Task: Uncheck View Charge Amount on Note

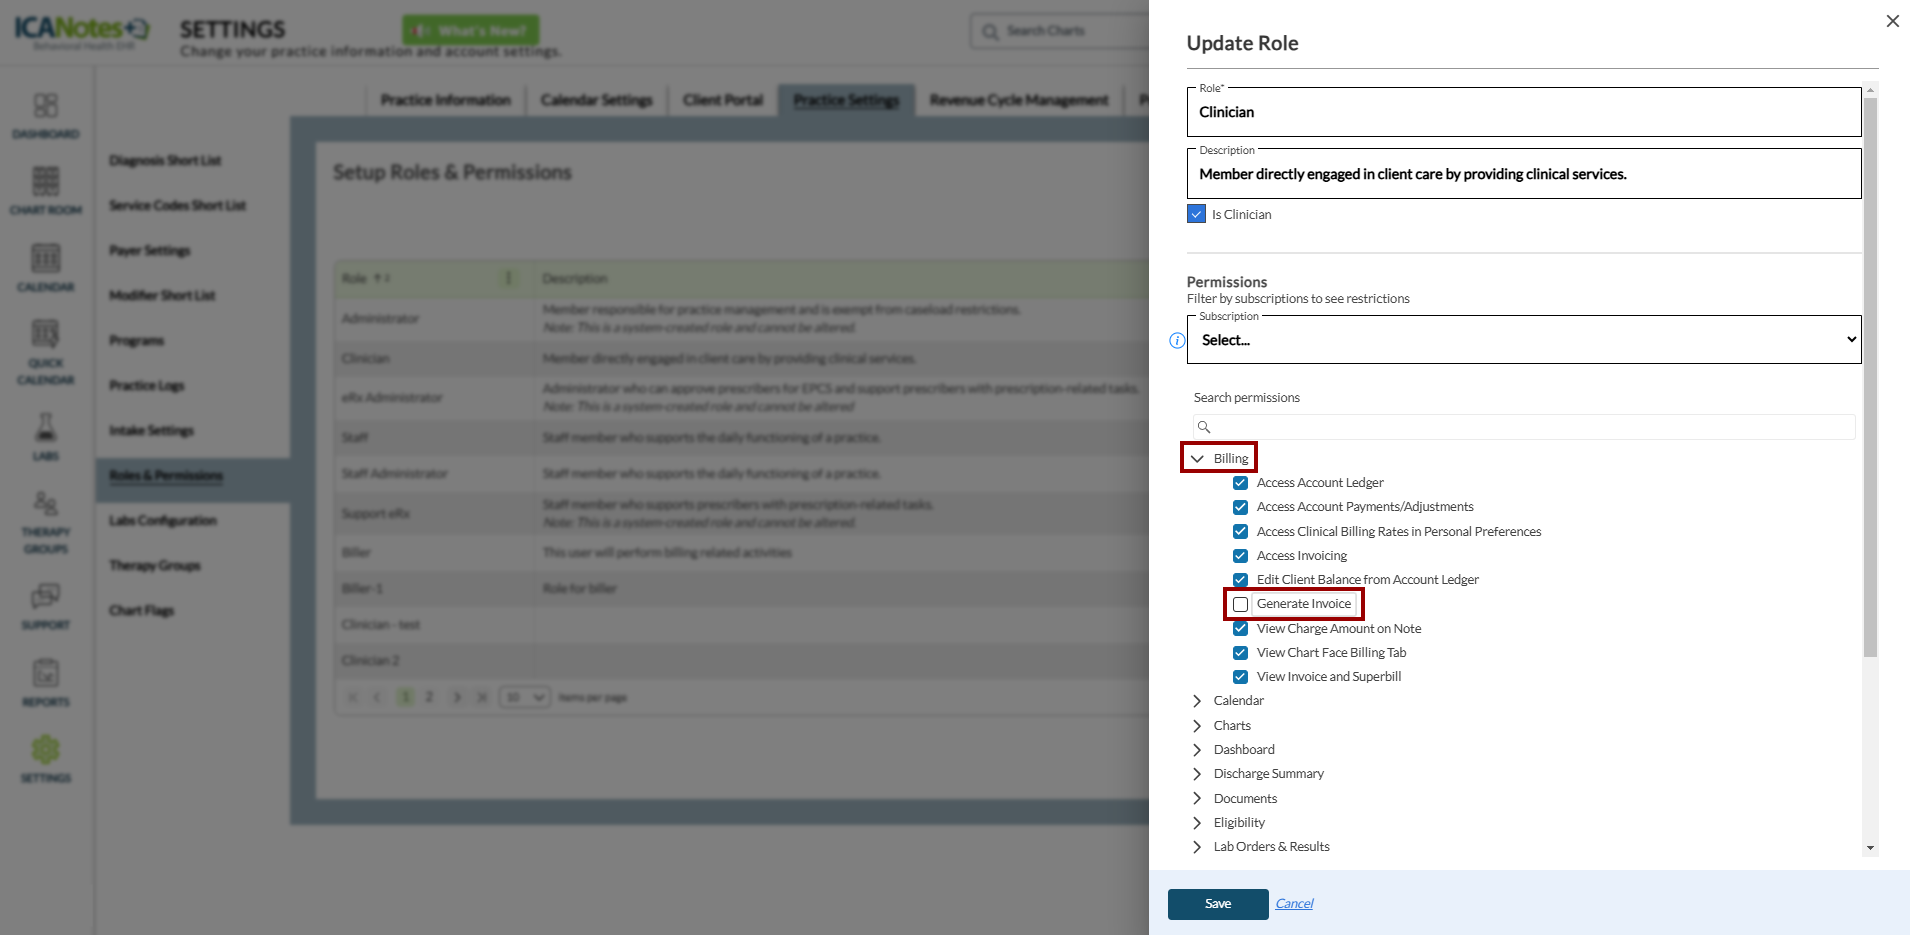Action: 1240,629
